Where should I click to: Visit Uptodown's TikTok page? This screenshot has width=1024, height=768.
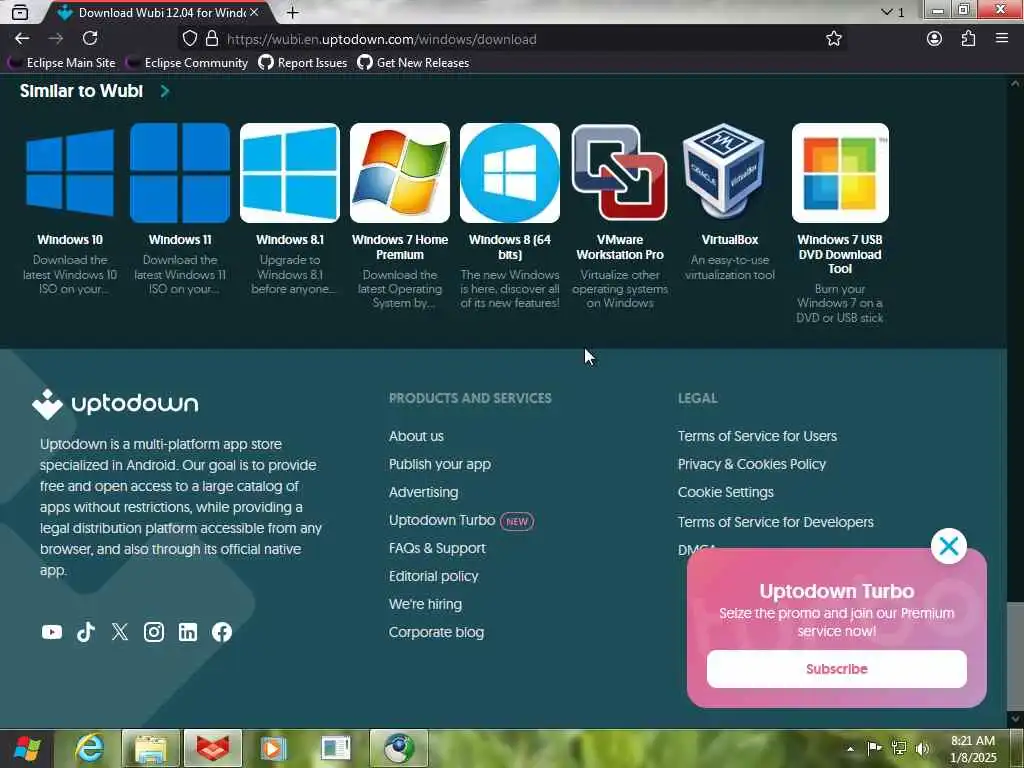[86, 632]
